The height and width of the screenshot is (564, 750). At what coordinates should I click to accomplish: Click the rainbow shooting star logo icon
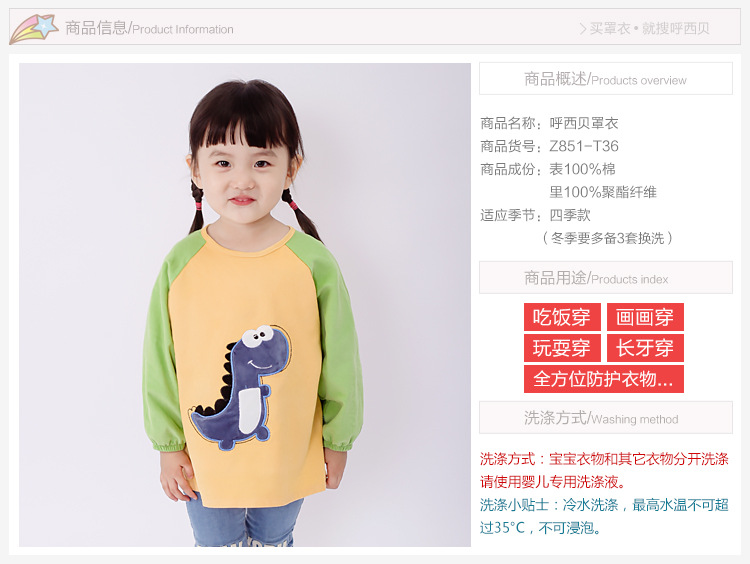(x=33, y=29)
